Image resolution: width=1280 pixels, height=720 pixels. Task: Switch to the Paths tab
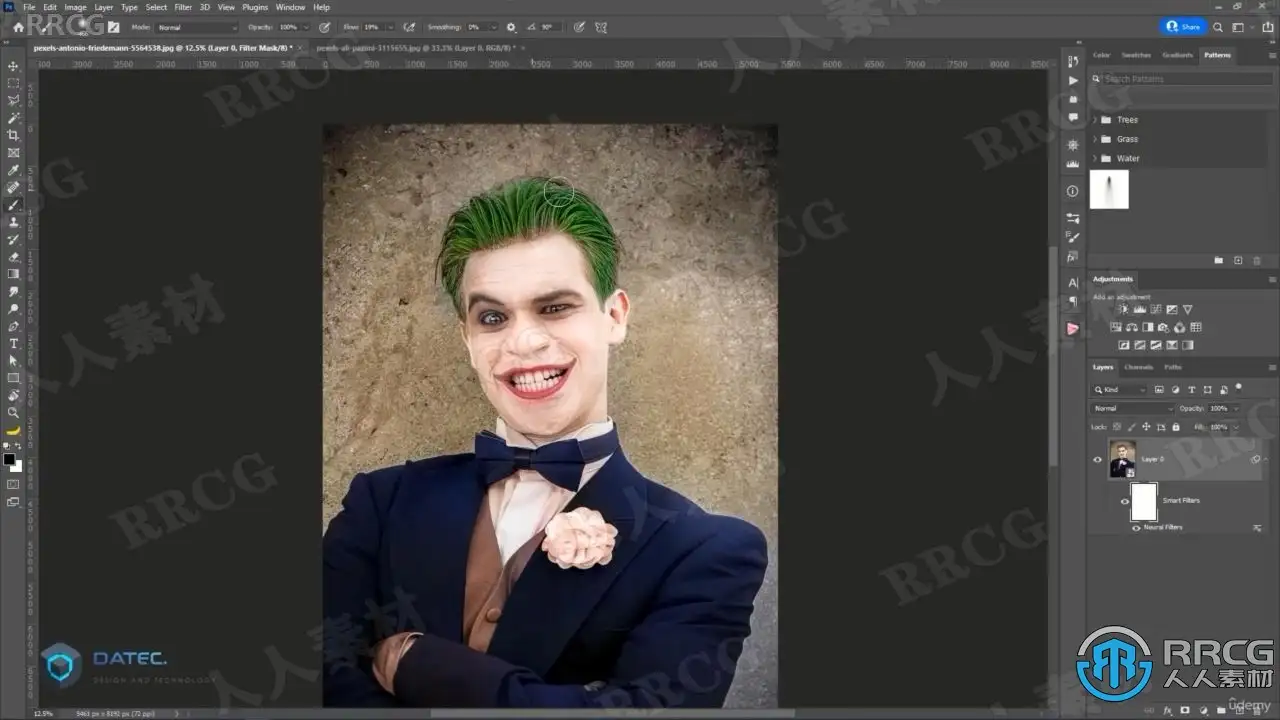coord(1173,367)
